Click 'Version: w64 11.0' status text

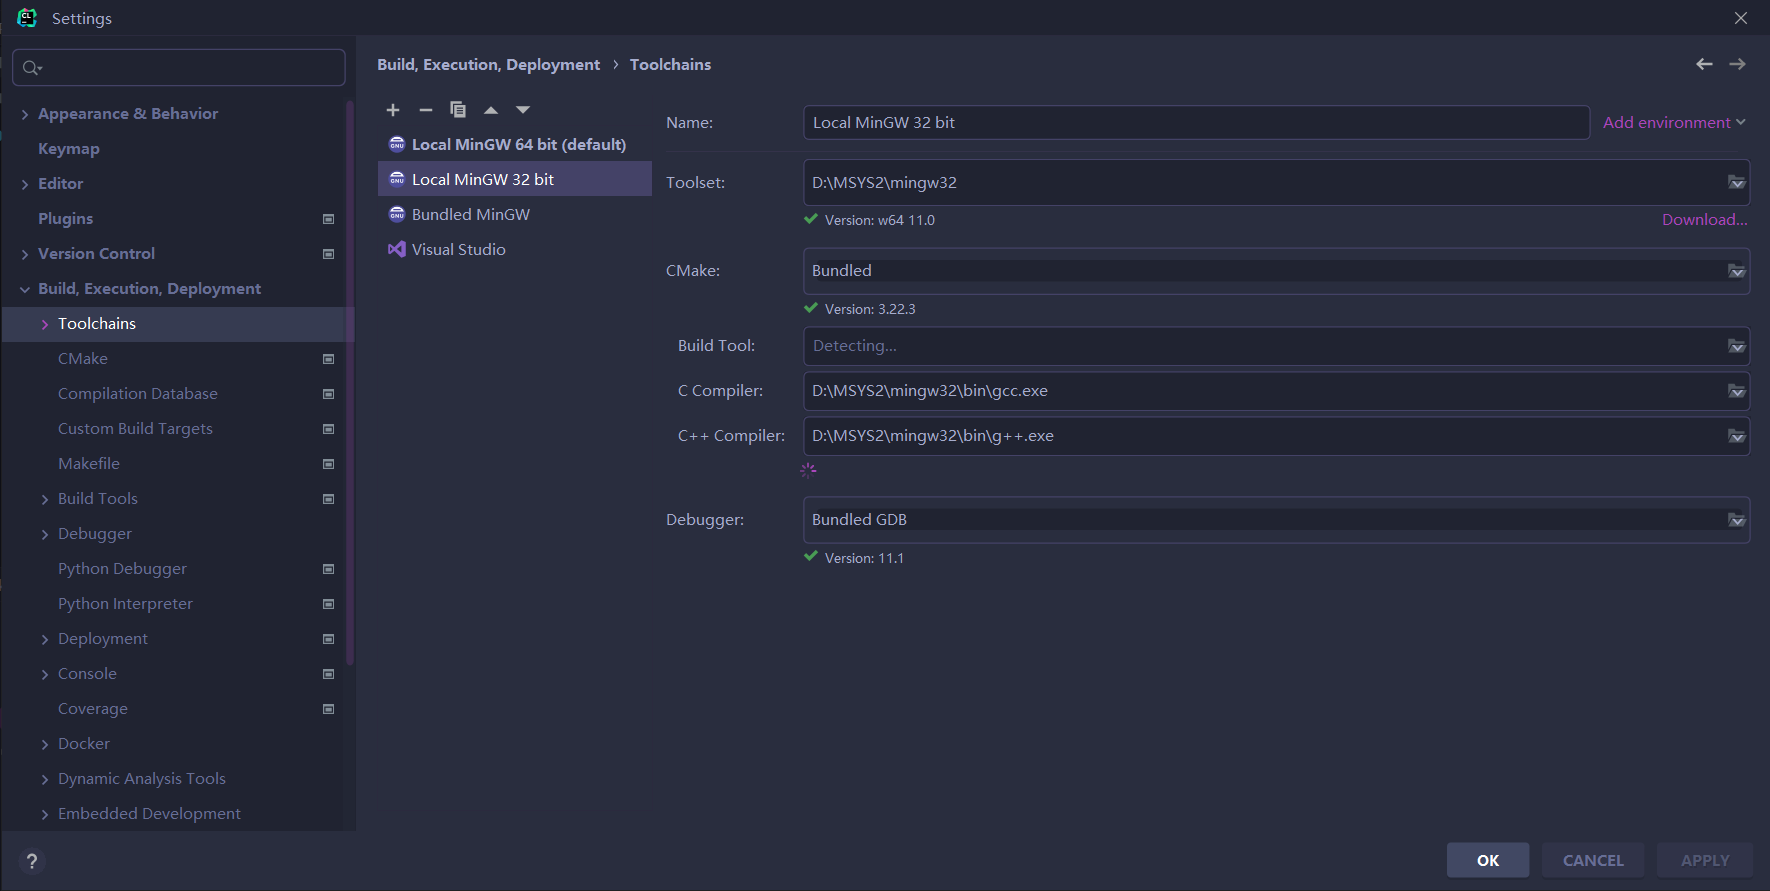[880, 221]
